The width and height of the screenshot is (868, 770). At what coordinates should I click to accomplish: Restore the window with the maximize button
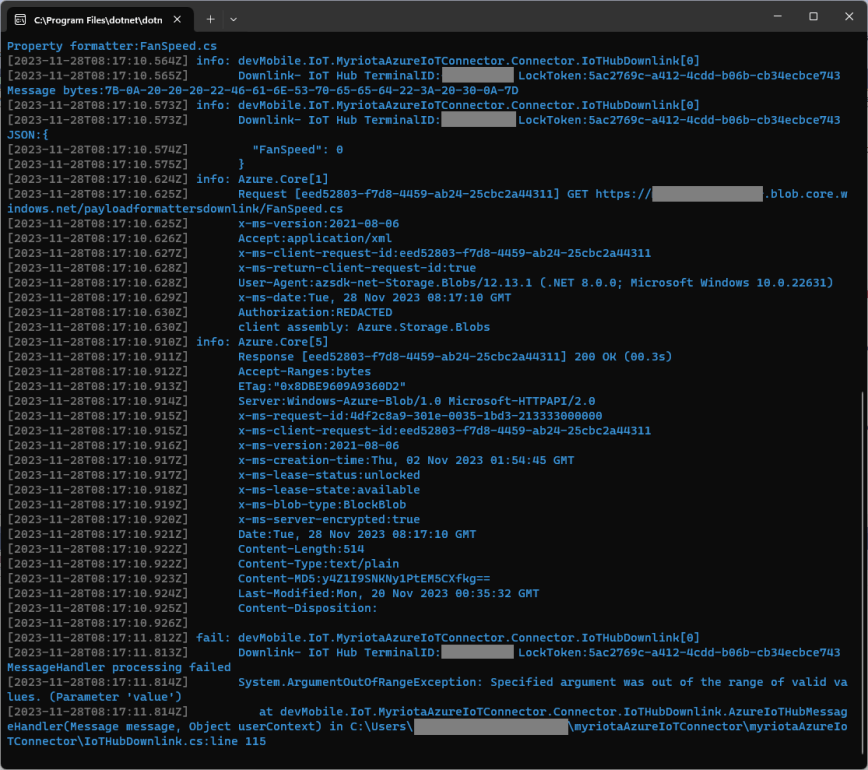(814, 16)
